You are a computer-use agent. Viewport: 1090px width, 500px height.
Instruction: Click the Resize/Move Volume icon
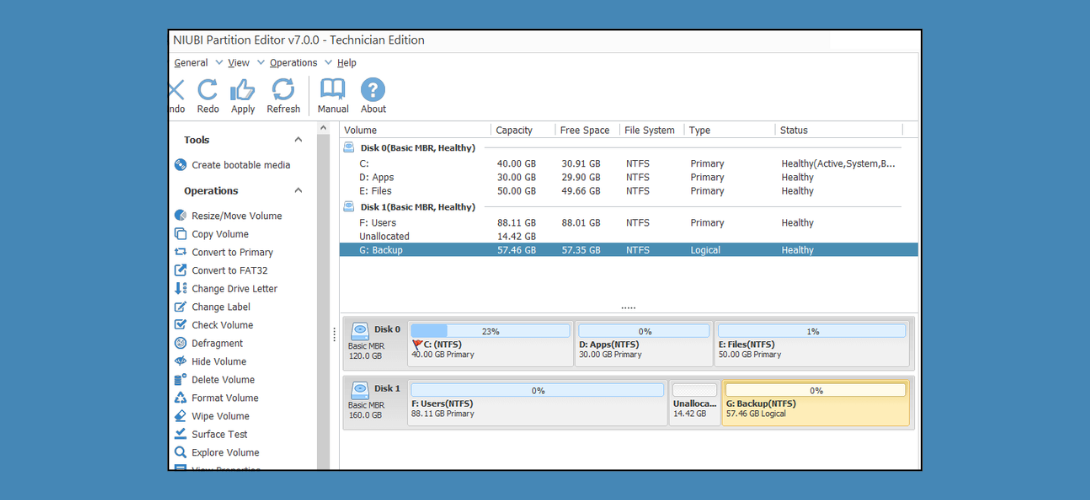[x=181, y=216]
